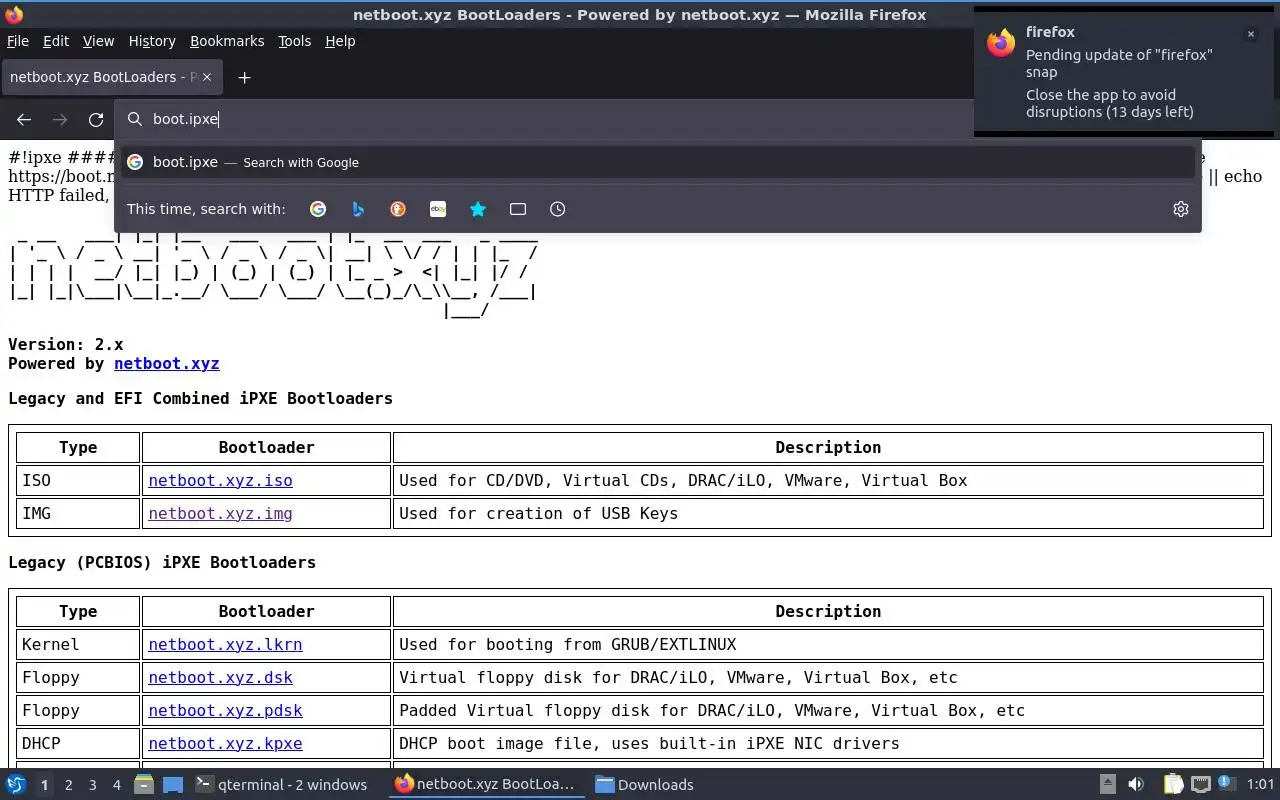Download netboot.xyz.kpxe link
1280x800 pixels.
click(225, 743)
